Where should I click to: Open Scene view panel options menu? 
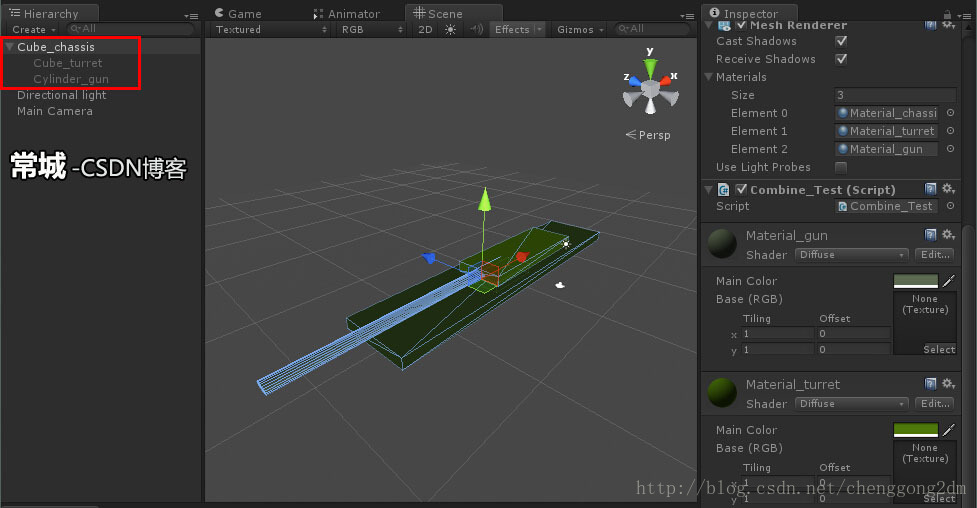(687, 16)
